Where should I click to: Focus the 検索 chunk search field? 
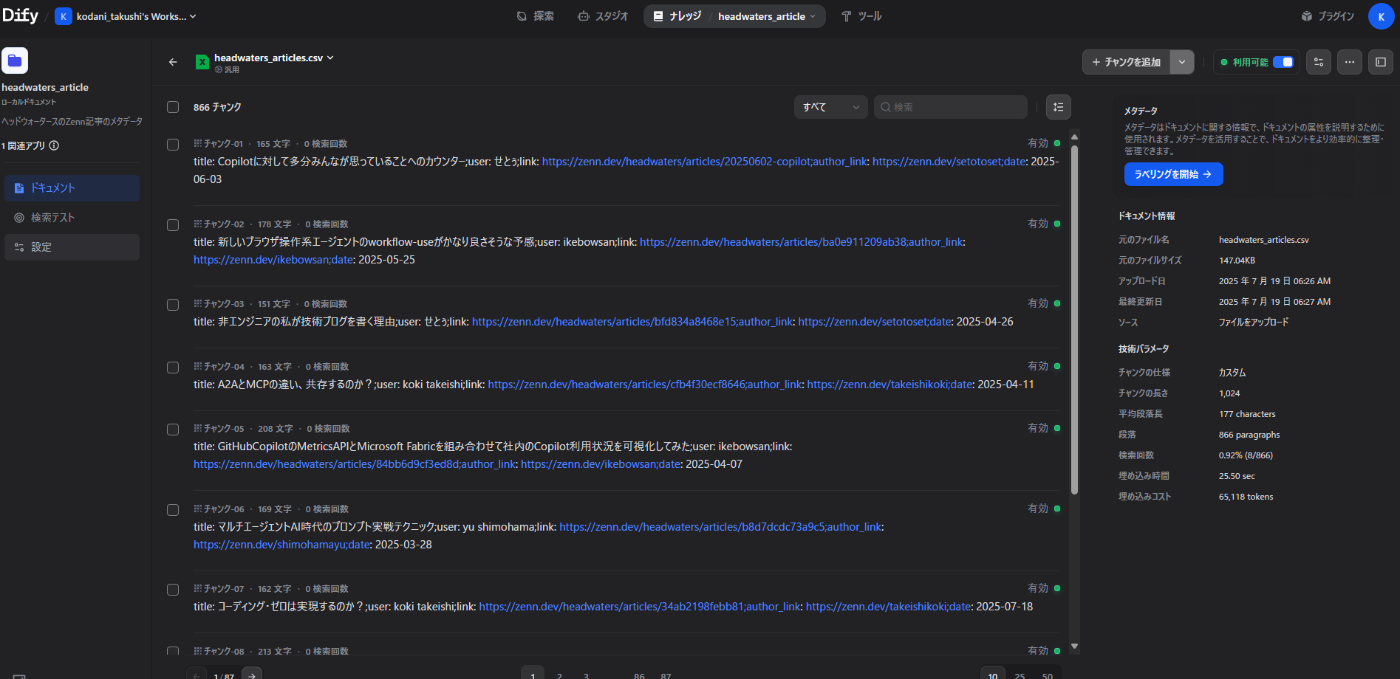coord(951,107)
